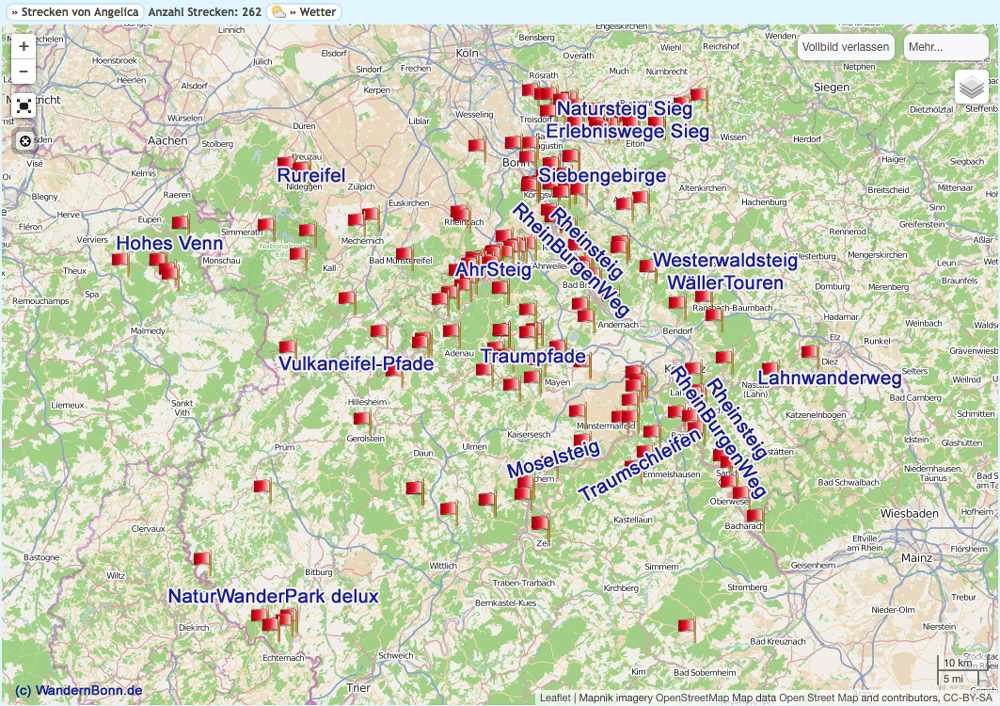The height and width of the screenshot is (706, 1000).
Task: Click the NaturWanderPark delux label
Action: click(273, 597)
